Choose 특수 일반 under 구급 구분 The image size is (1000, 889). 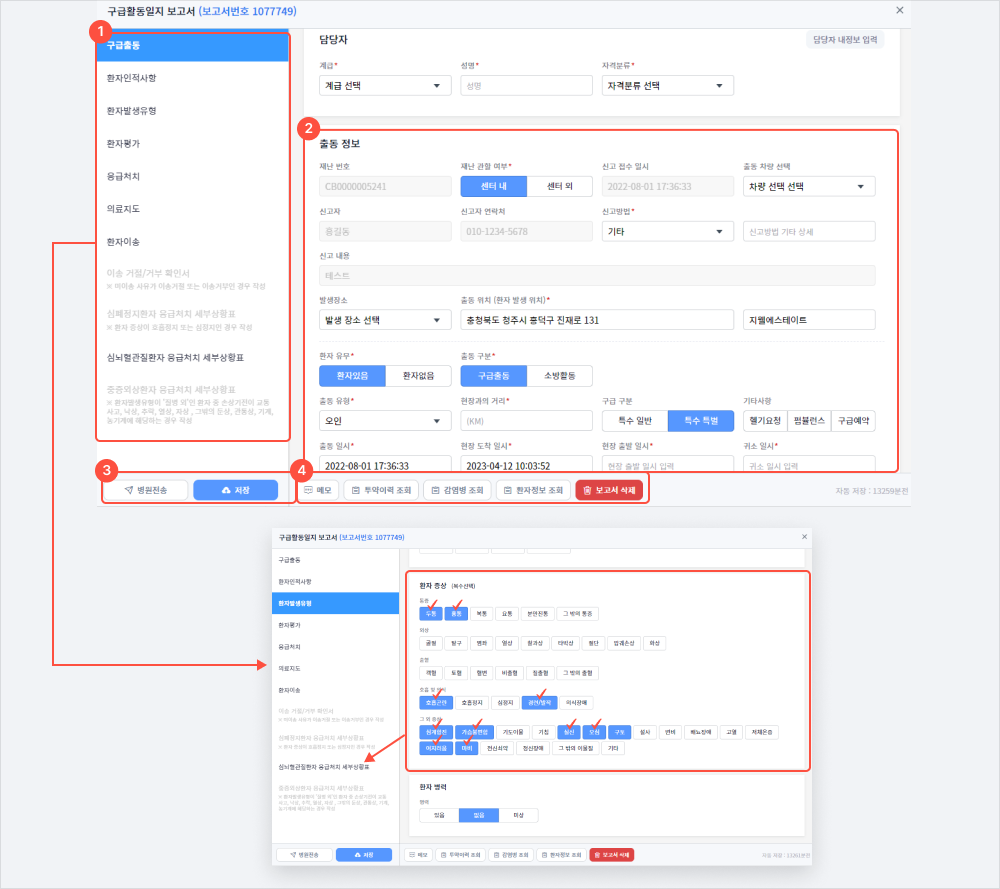coord(635,421)
